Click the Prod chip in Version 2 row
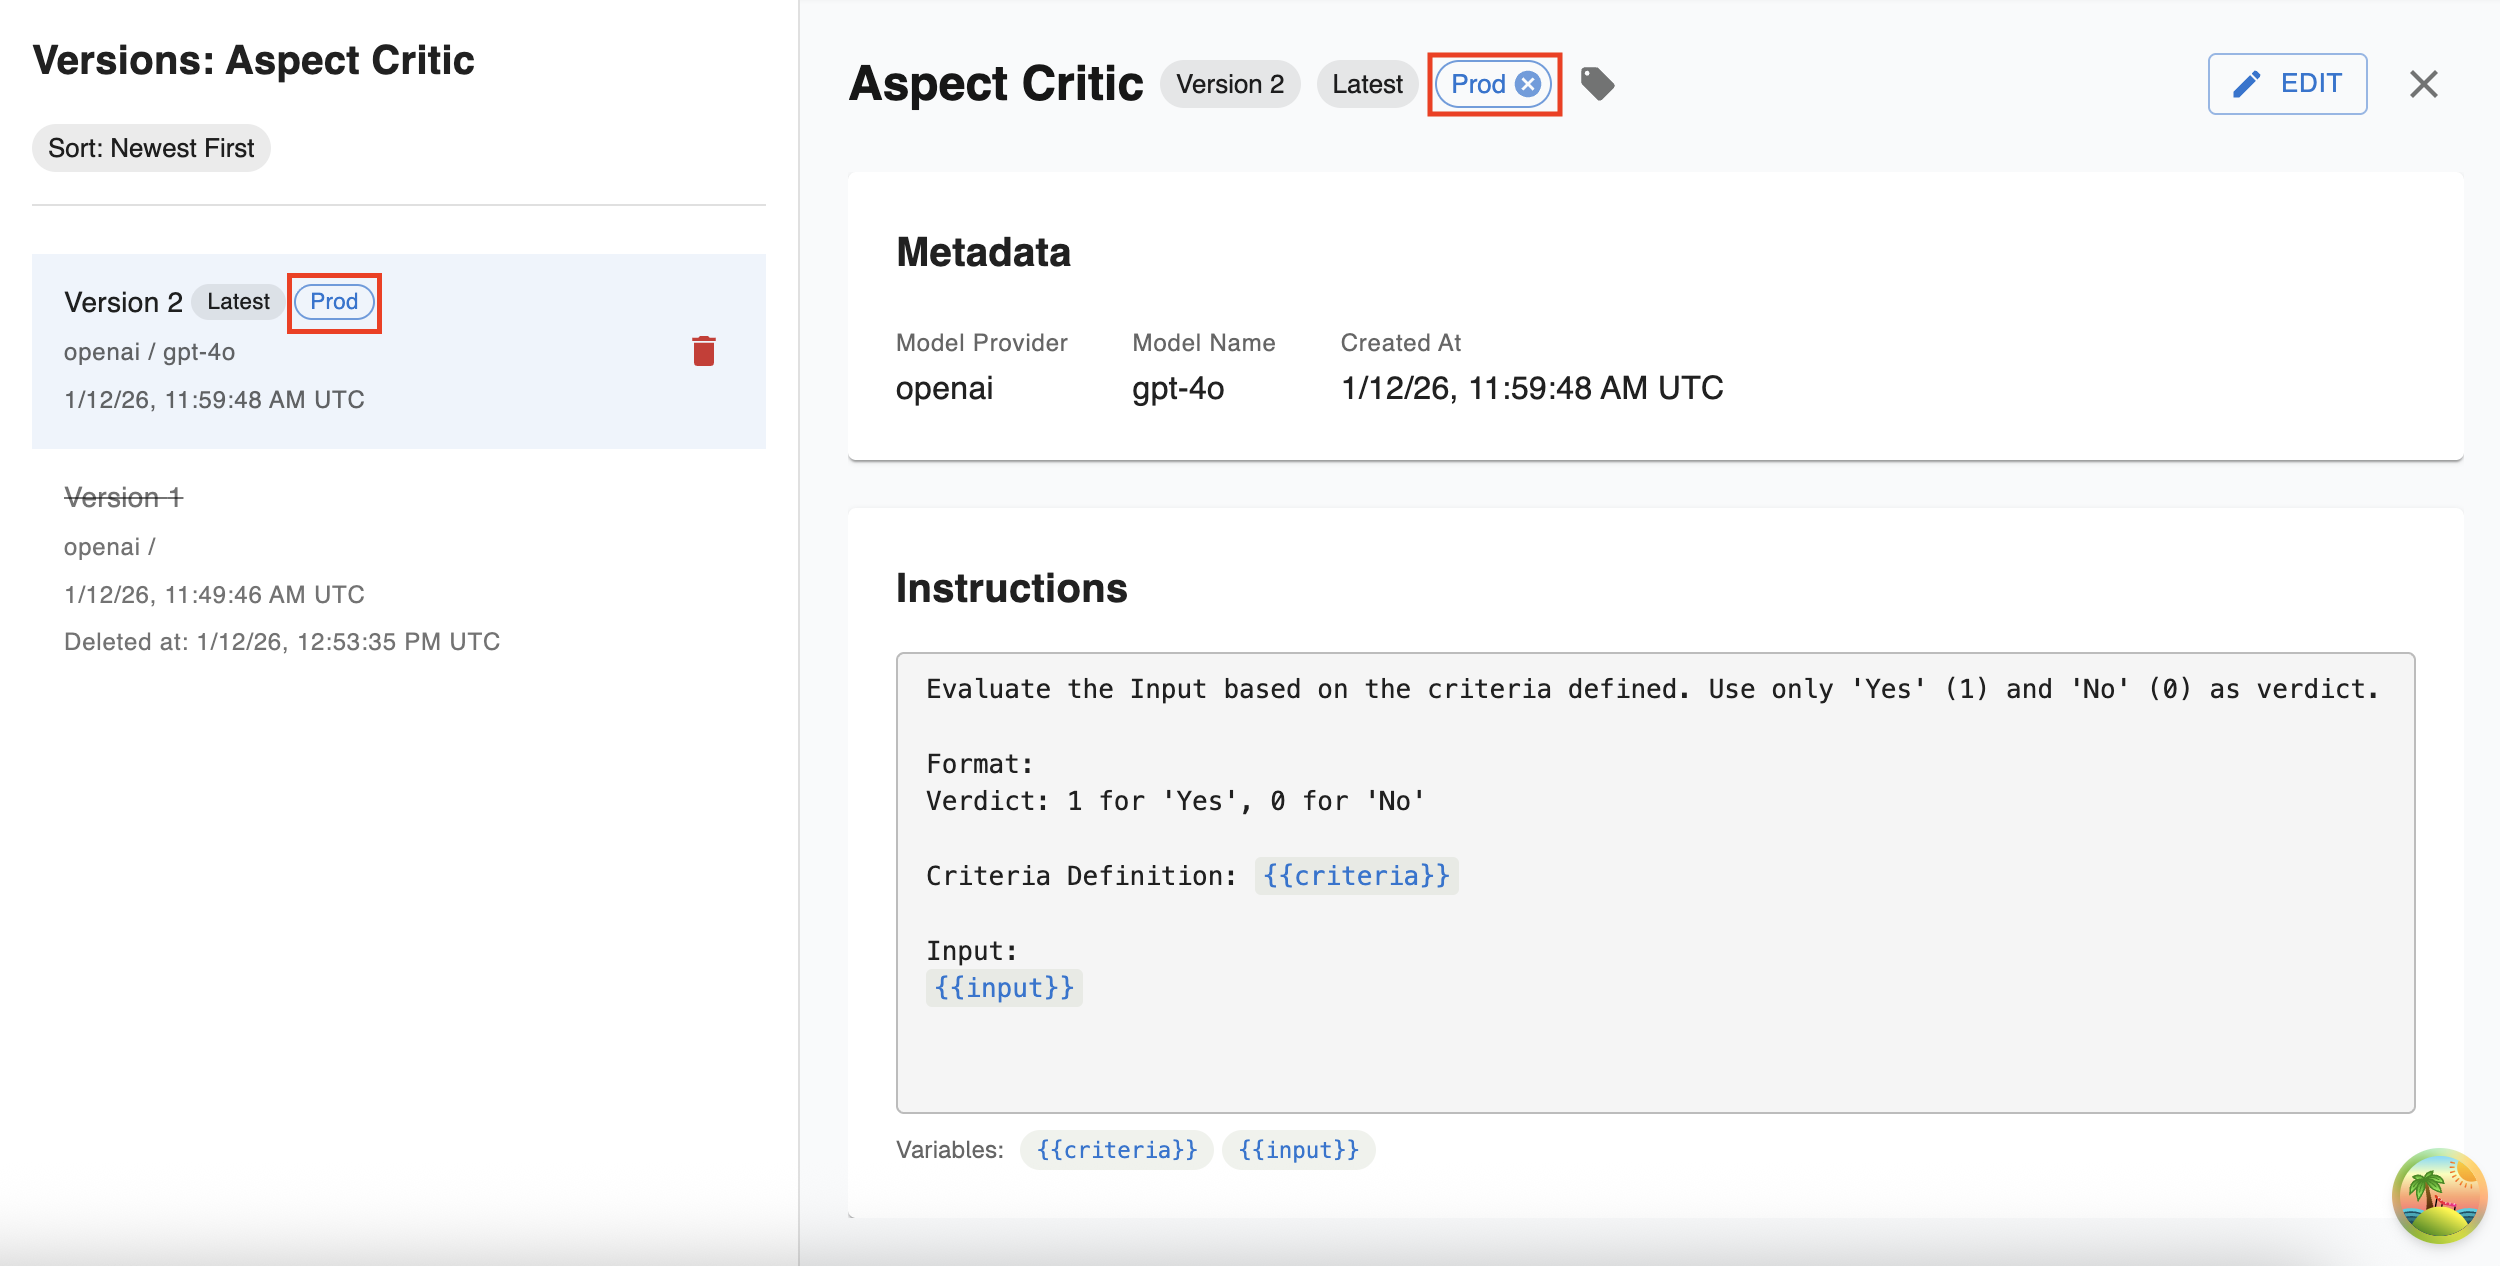This screenshot has width=2500, height=1266. [334, 302]
